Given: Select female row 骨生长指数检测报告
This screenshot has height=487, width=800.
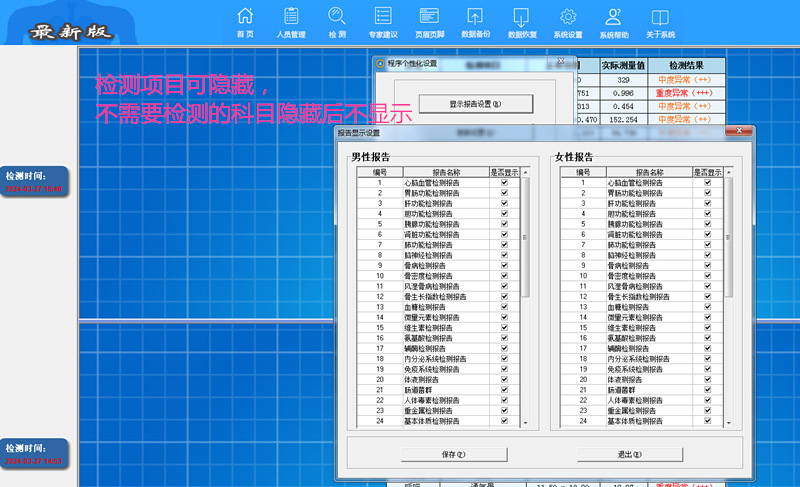Looking at the screenshot, I should pos(641,296).
